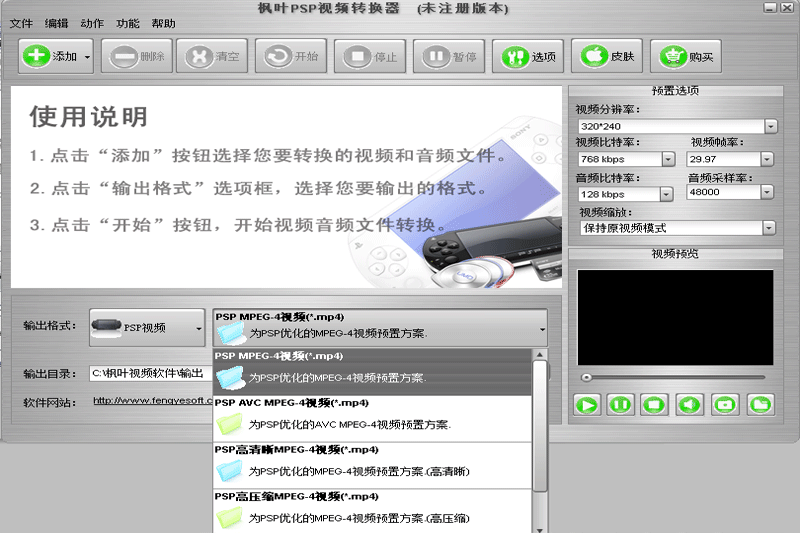
Task: Select PSP MPEG-4视频(*.mp4) list entry
Action: [x=372, y=372]
